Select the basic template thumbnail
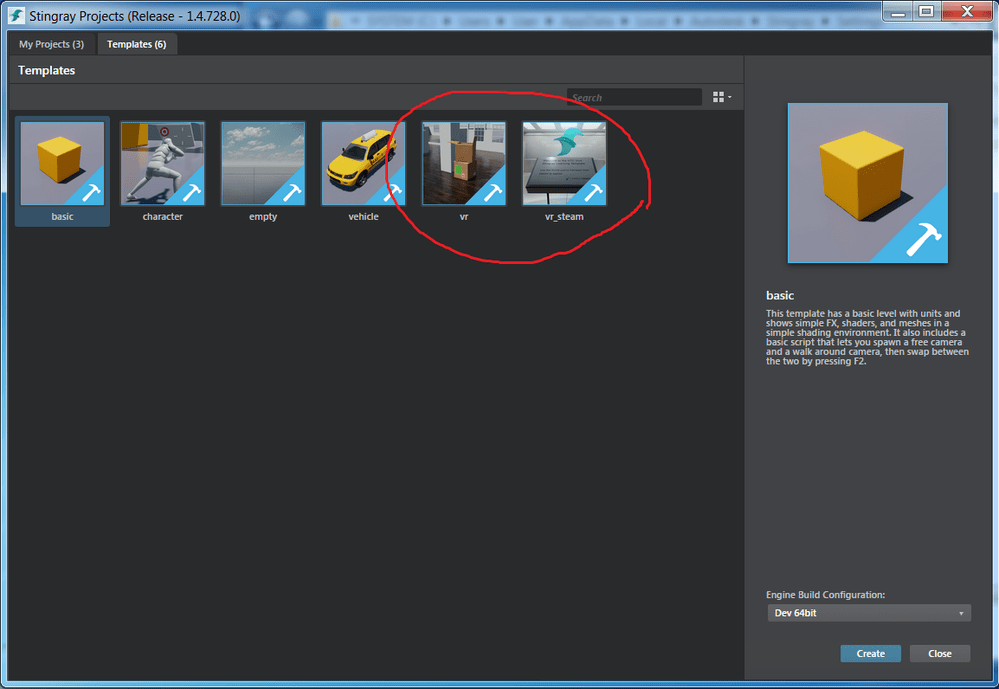This screenshot has height=689, width=999. click(62, 164)
